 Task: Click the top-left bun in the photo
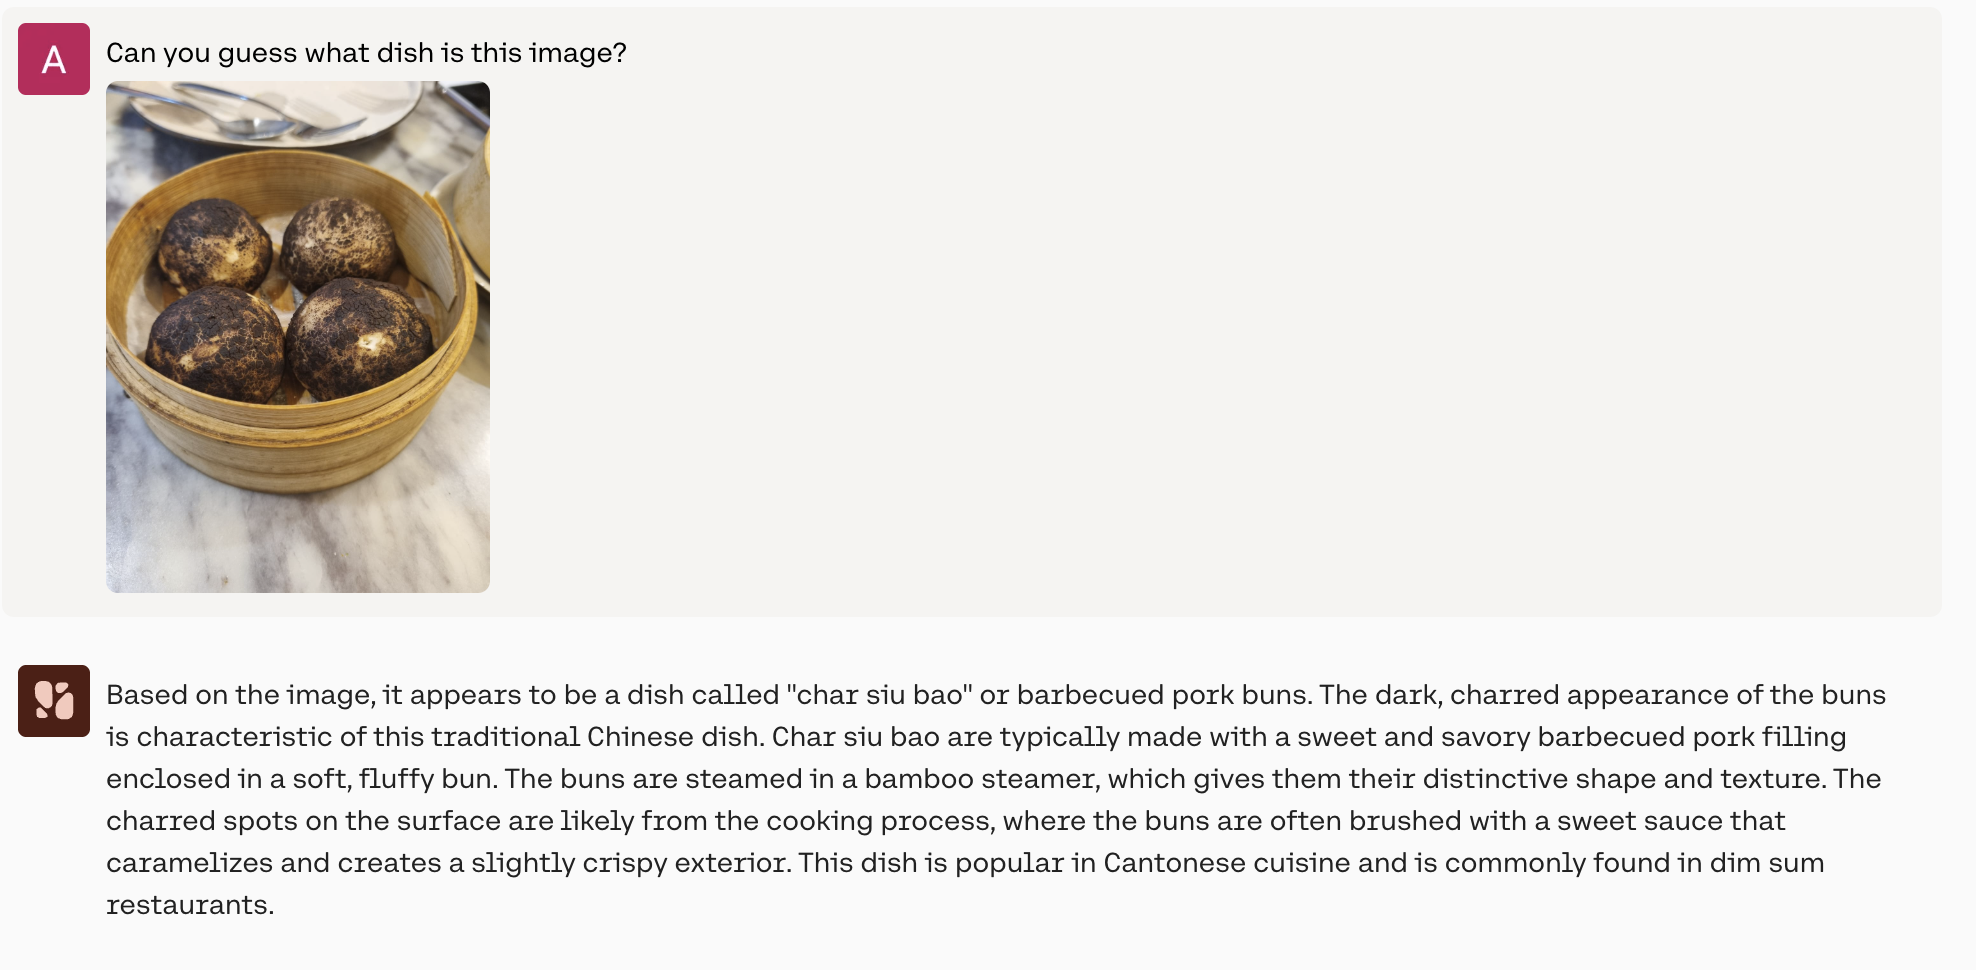point(214,246)
